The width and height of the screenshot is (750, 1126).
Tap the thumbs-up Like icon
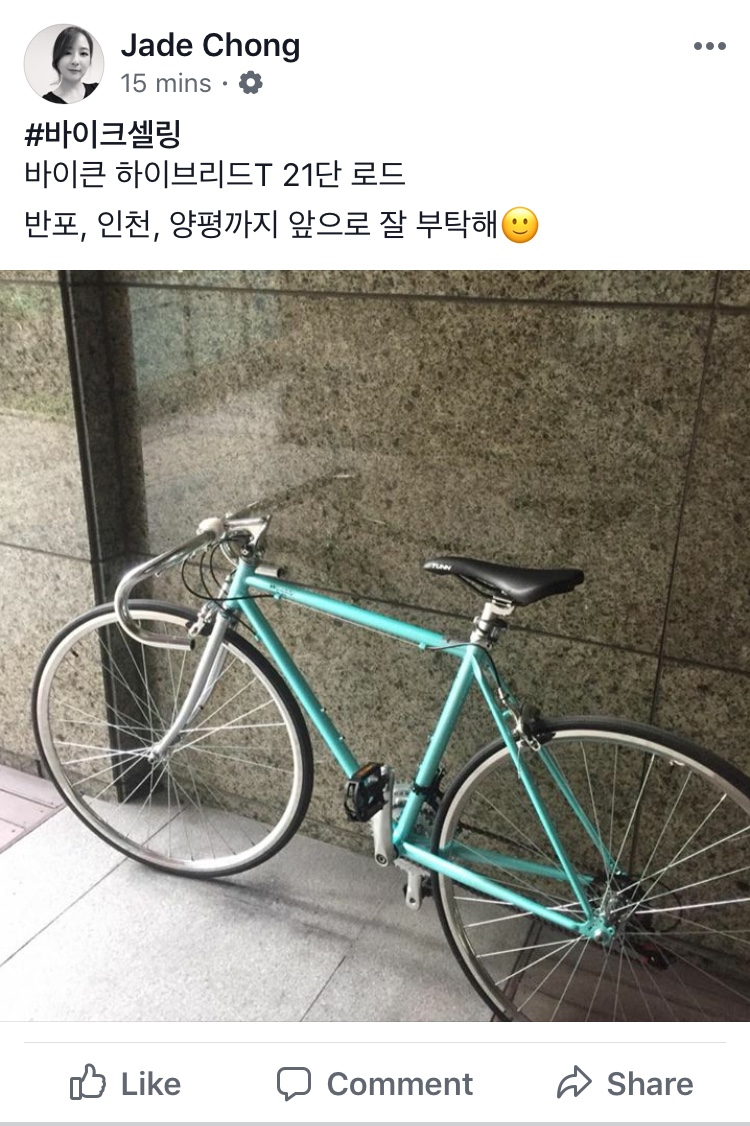pyautogui.click(x=88, y=1081)
